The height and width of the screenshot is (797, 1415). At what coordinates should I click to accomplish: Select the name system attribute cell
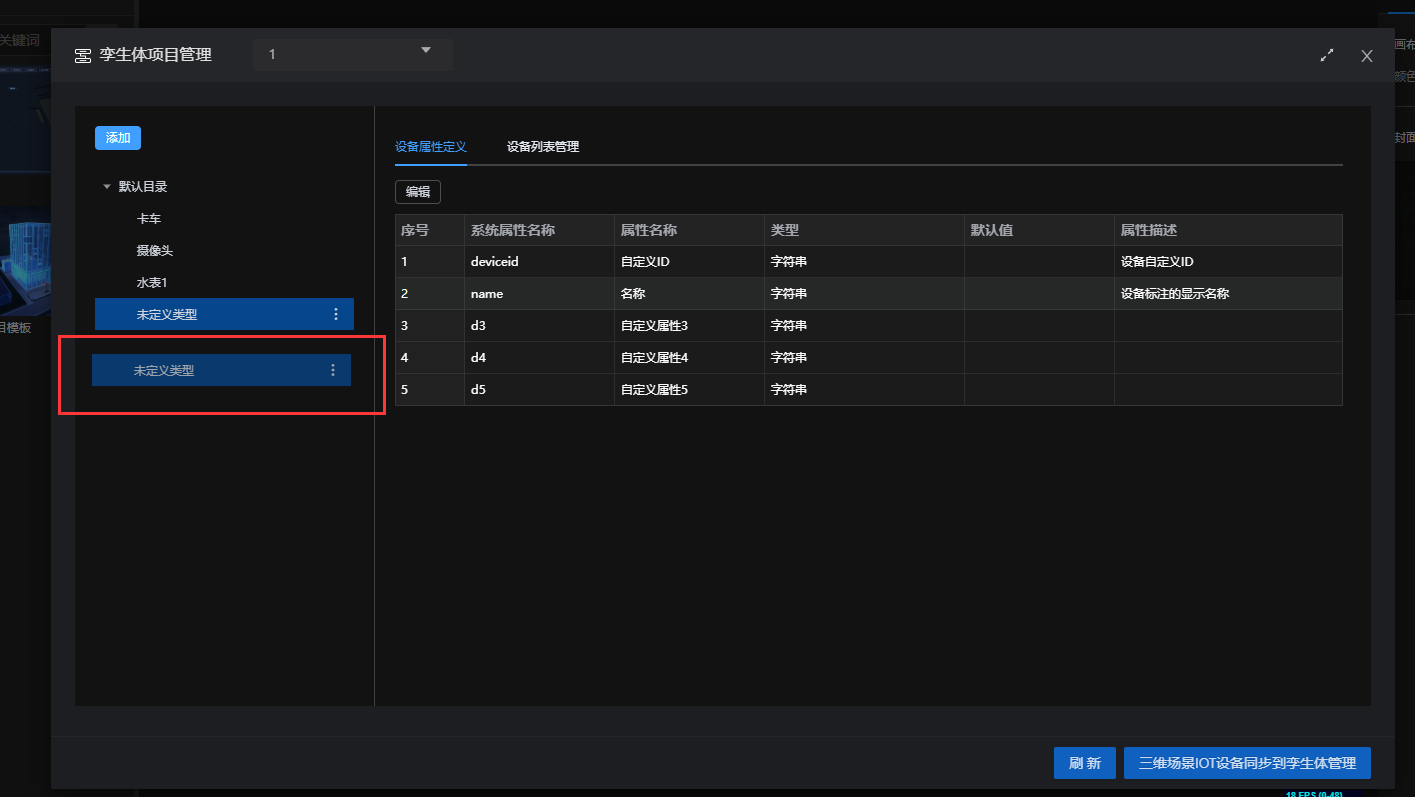[540, 294]
